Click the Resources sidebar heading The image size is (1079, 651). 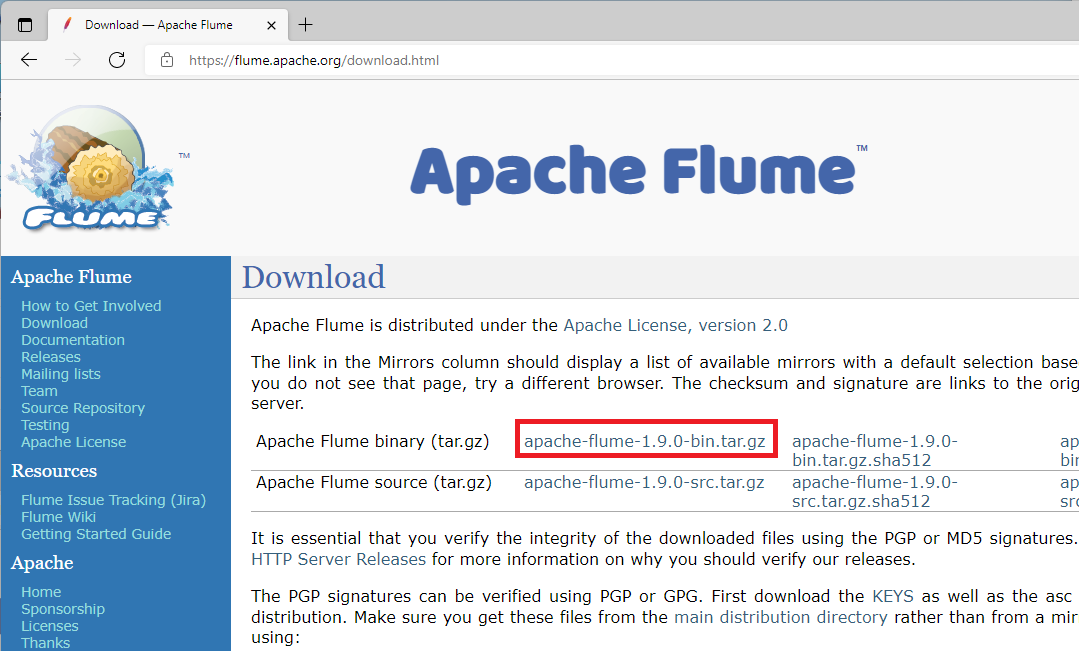click(54, 471)
